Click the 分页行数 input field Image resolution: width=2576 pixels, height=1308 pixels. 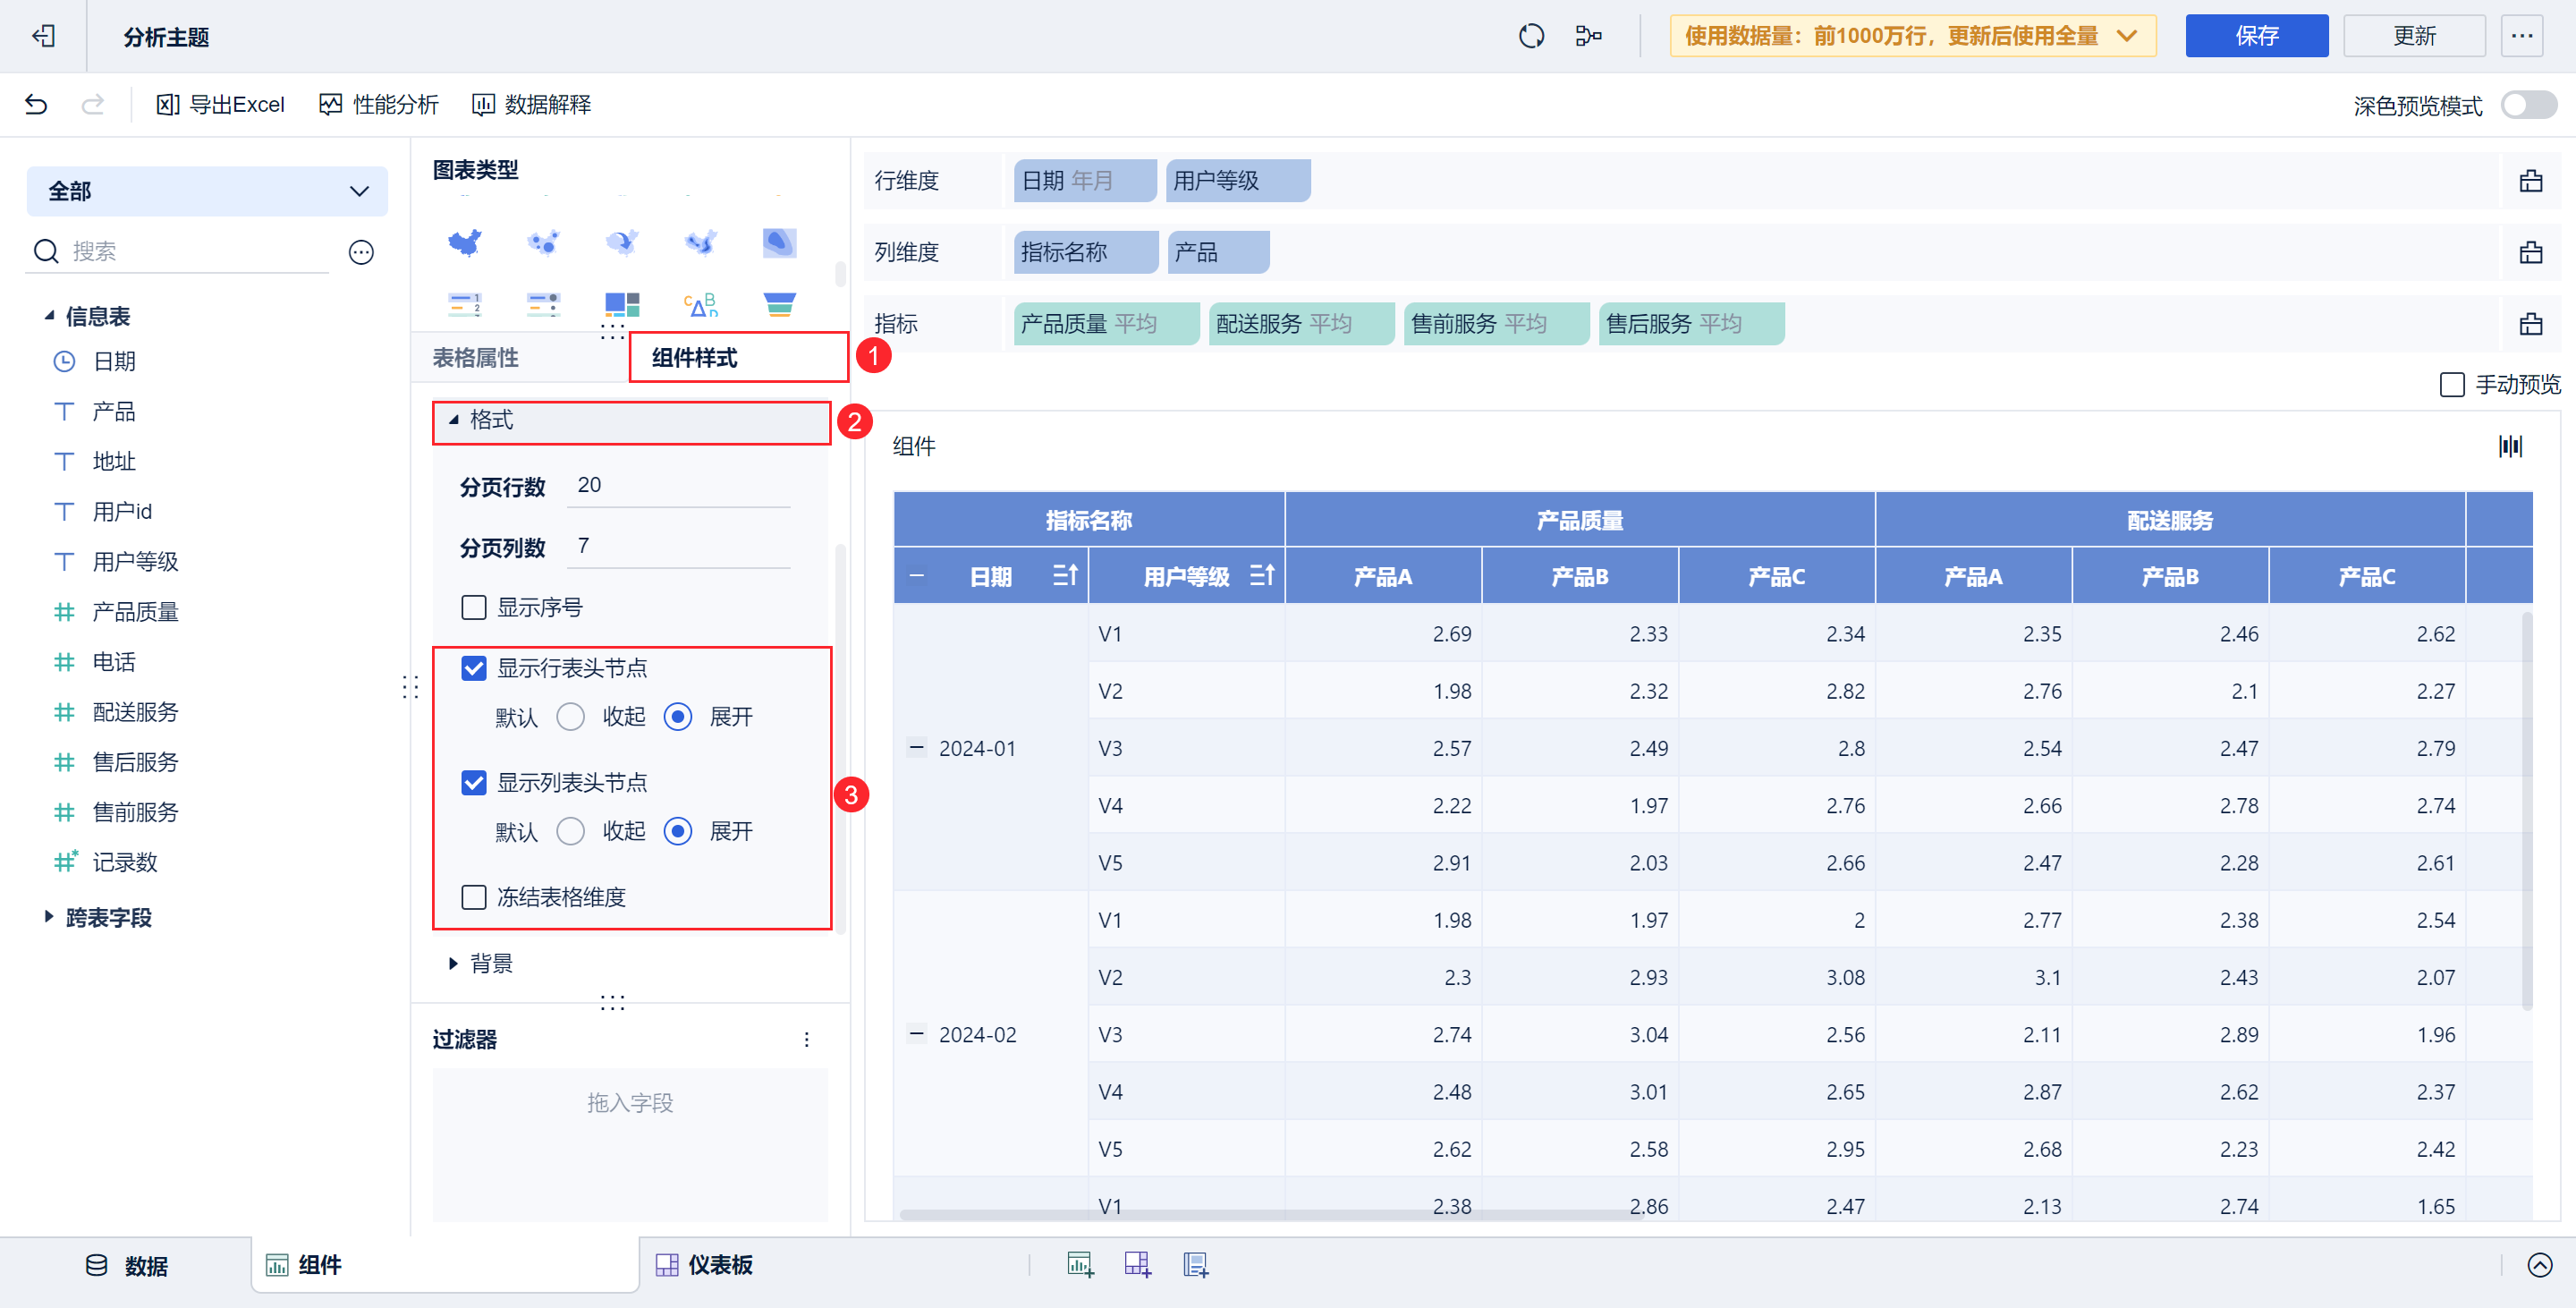coord(678,485)
